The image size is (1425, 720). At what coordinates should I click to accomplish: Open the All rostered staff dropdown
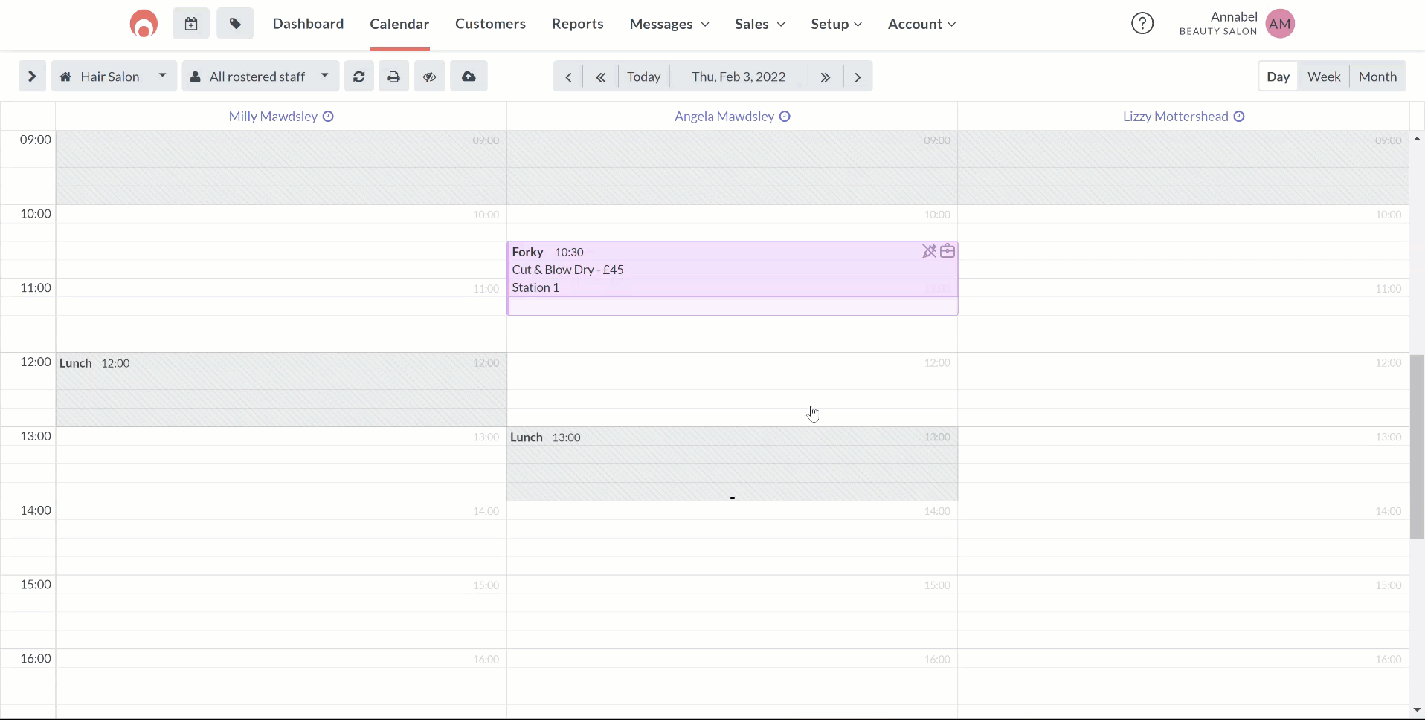pyautogui.click(x=260, y=76)
